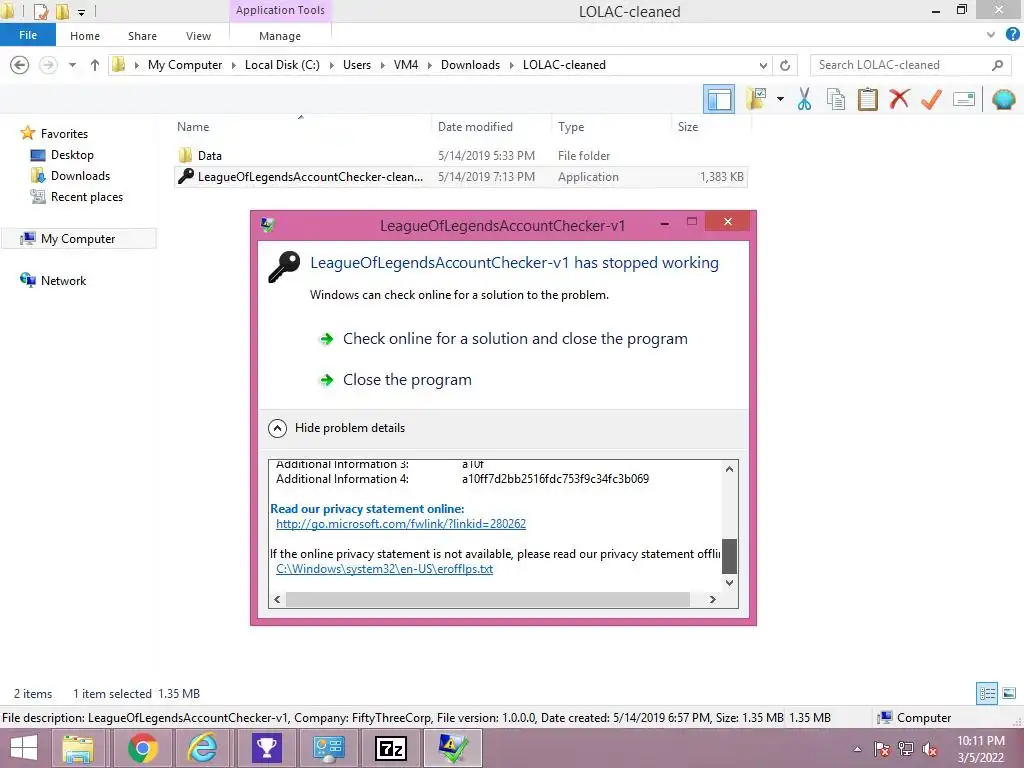The height and width of the screenshot is (768, 1024).
Task: Collapse with Hide problem details chevron
Action: (278, 428)
